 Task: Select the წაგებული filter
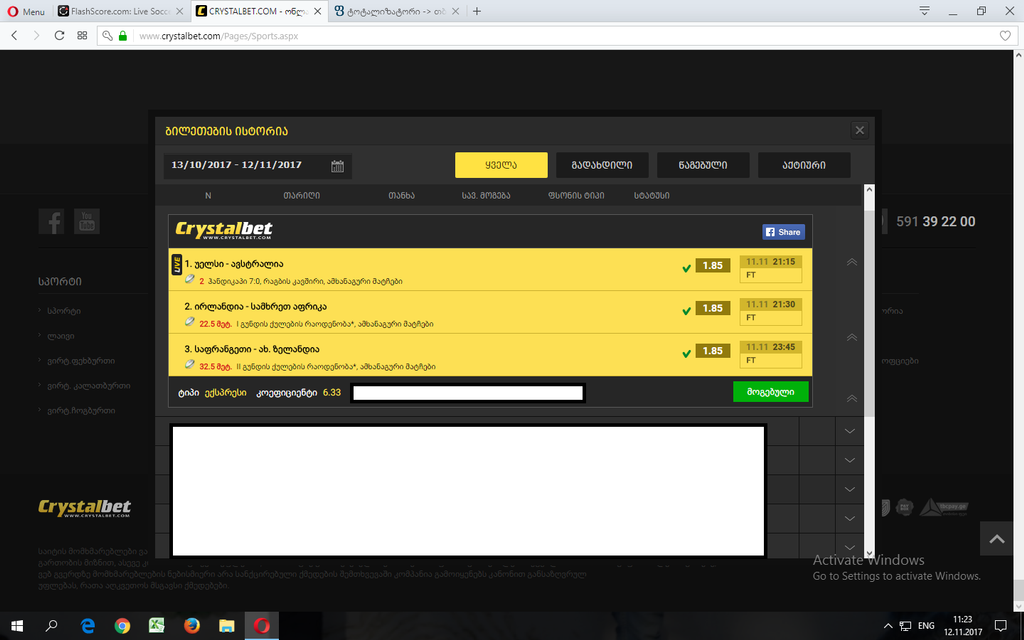click(x=703, y=165)
